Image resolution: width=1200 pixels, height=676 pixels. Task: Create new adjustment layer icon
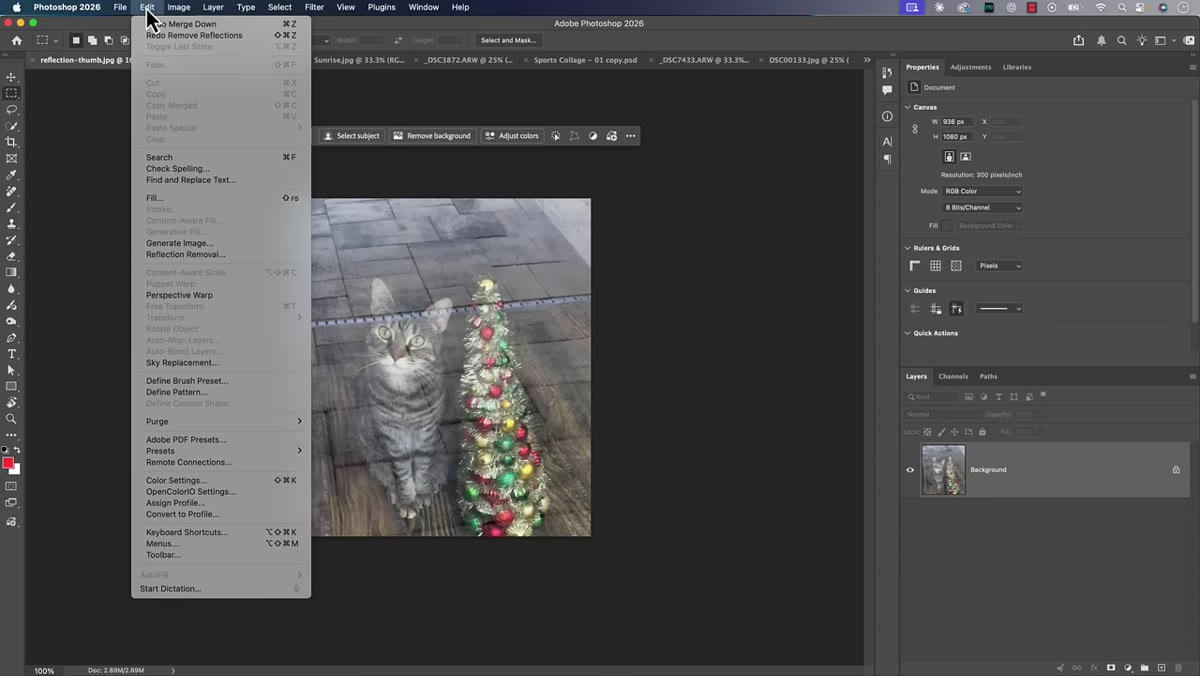click(x=1128, y=667)
